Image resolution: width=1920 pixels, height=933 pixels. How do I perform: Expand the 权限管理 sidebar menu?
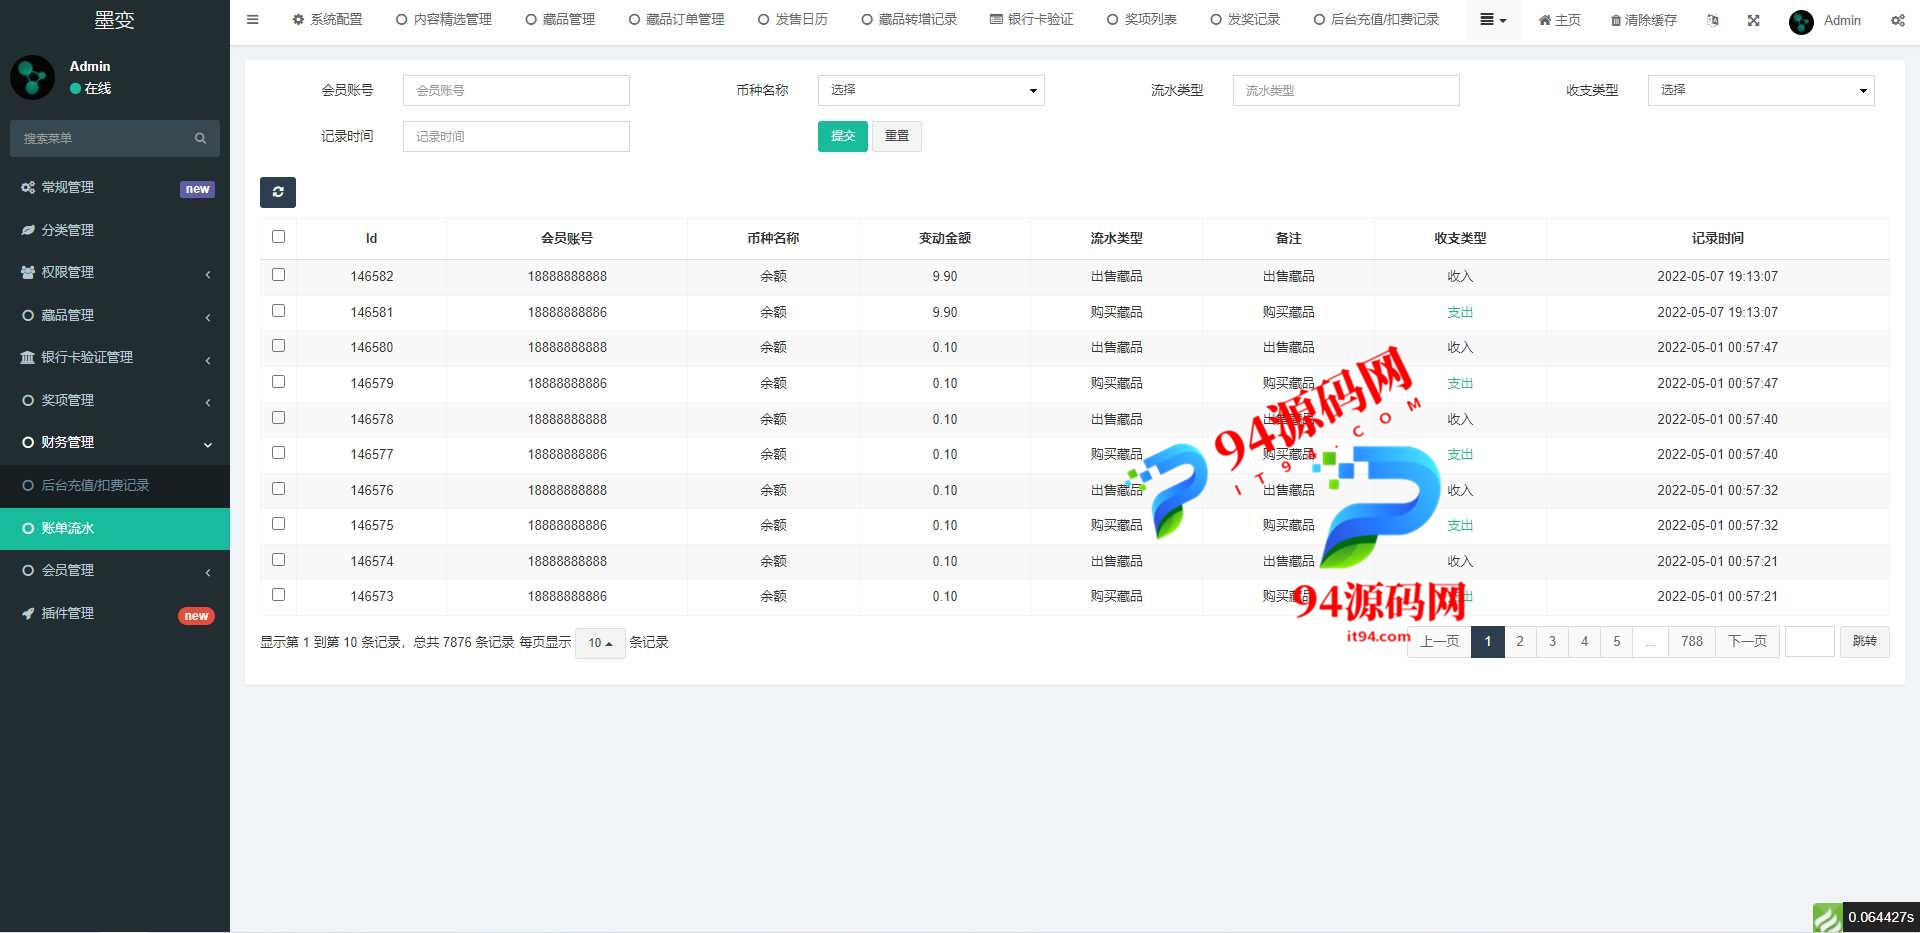pos(115,272)
